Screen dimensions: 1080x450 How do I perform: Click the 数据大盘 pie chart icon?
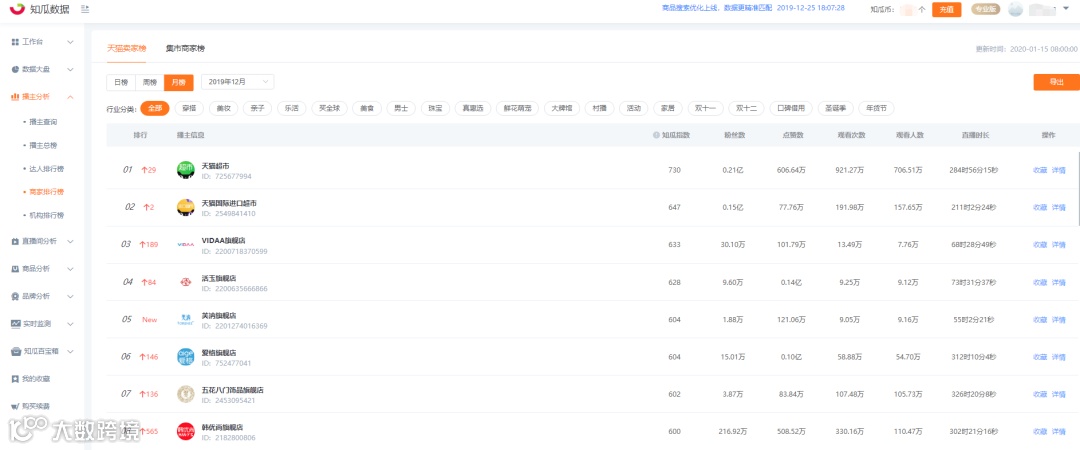pos(15,70)
